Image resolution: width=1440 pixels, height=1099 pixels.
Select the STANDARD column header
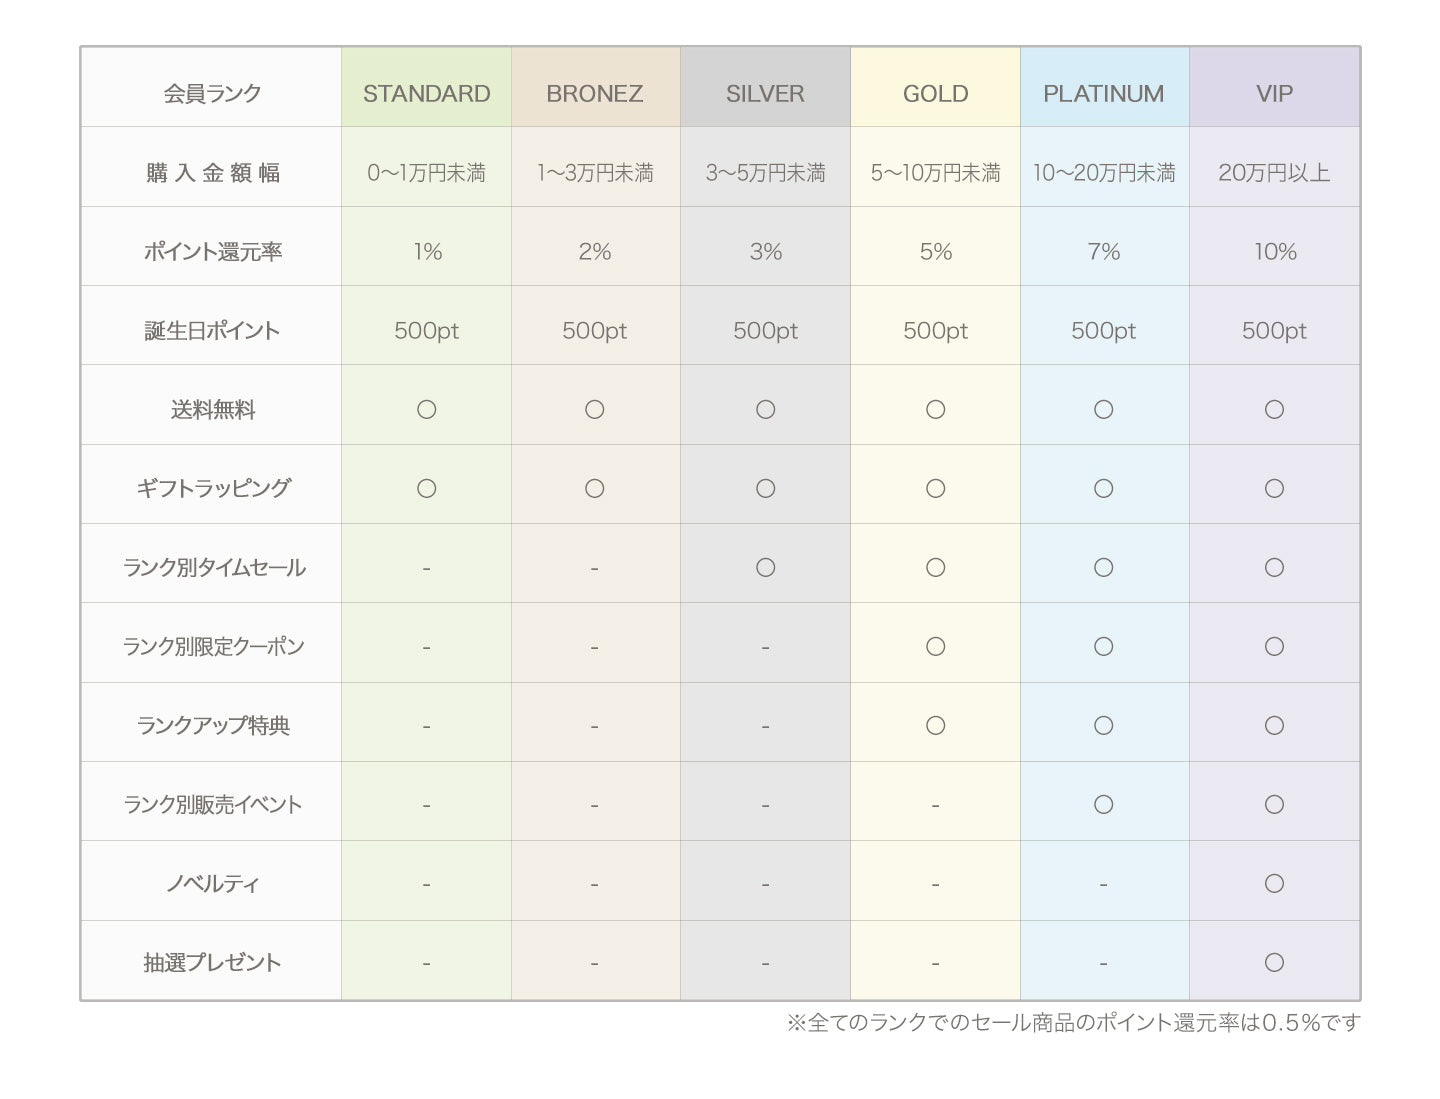point(426,93)
